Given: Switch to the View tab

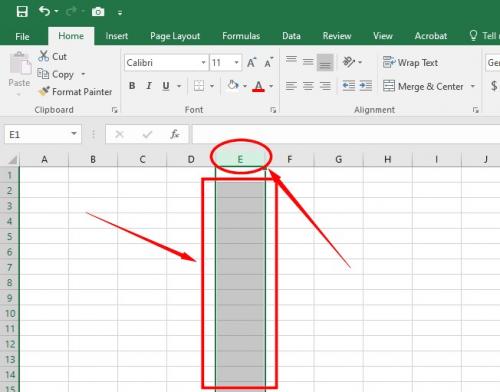Looking at the screenshot, I should [383, 36].
